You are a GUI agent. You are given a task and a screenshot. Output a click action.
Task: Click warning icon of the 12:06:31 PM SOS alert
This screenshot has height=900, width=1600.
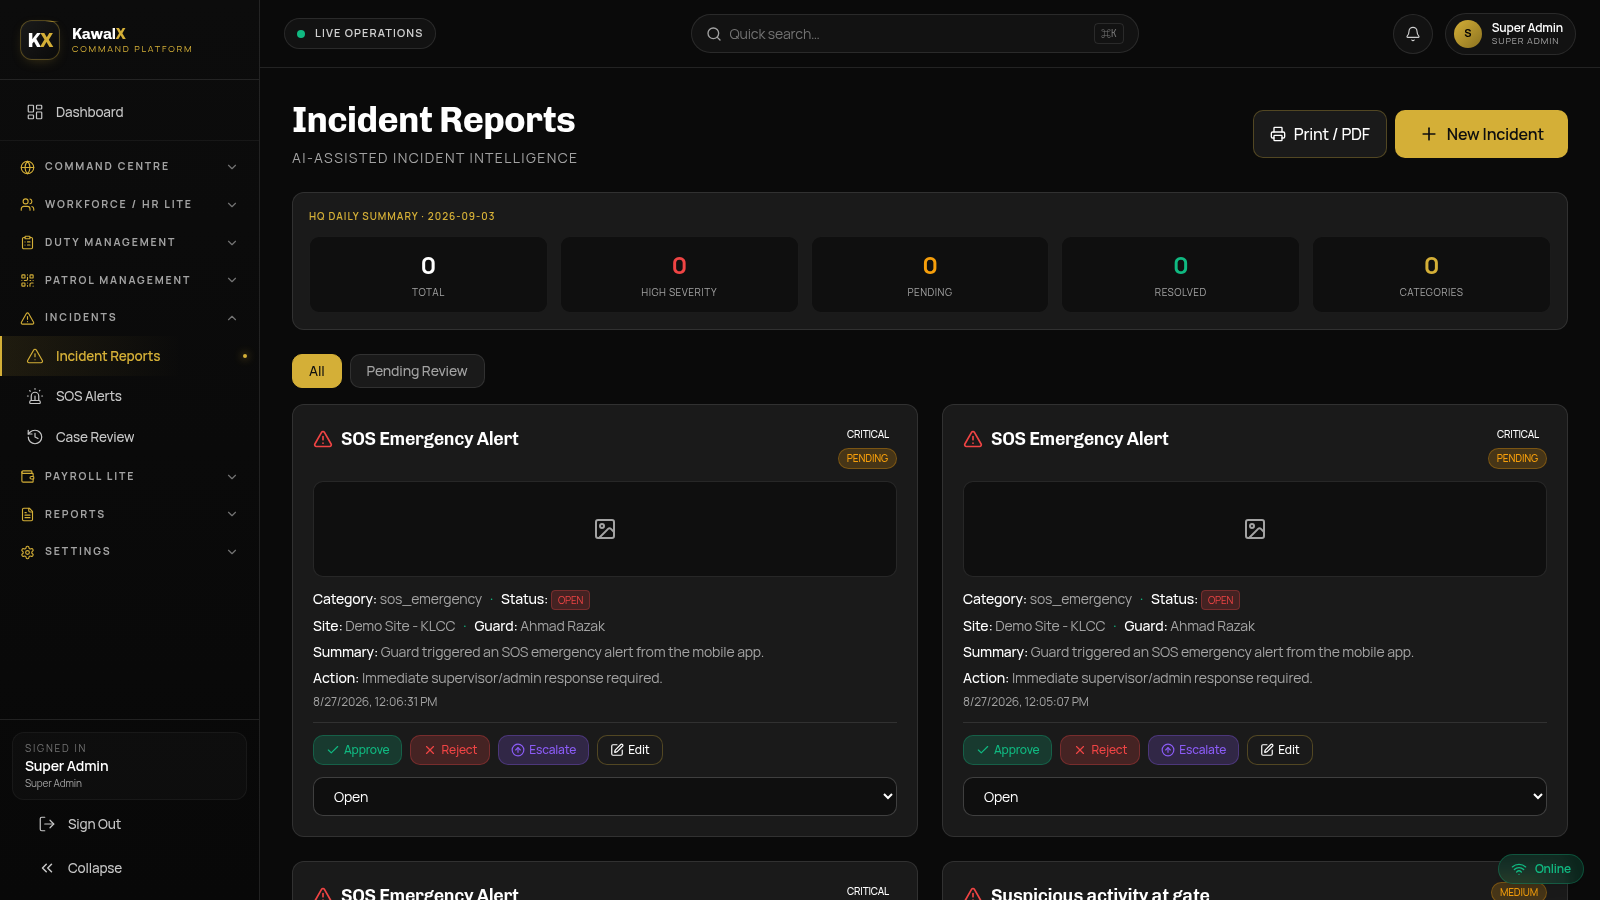click(323, 439)
